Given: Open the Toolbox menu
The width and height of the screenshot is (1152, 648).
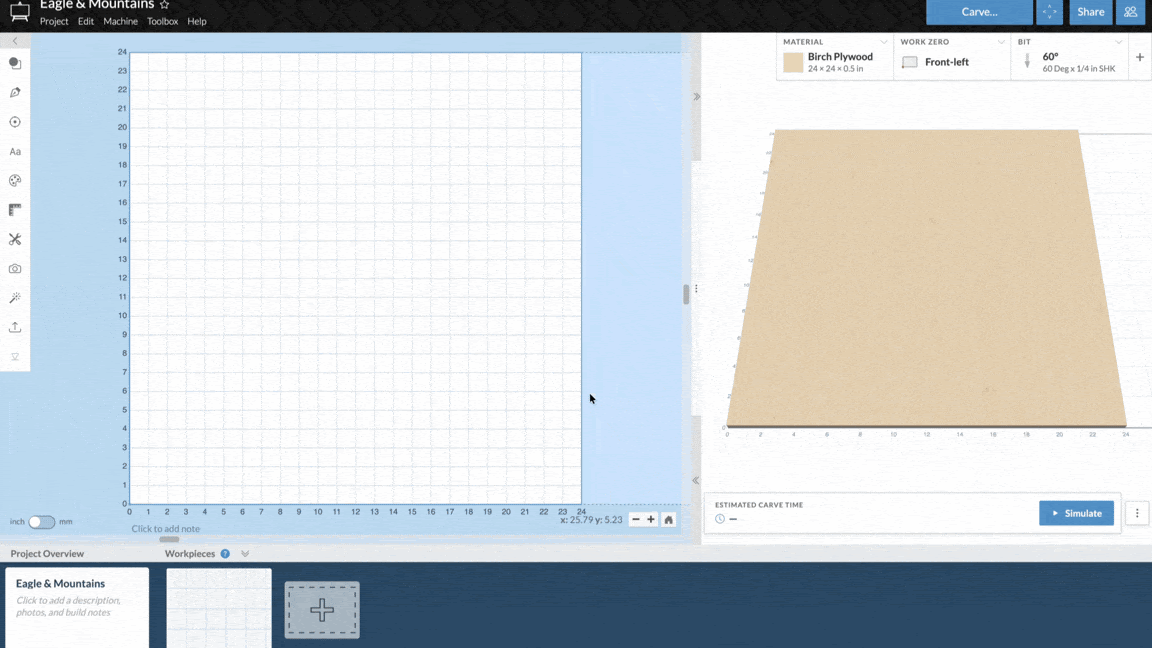Looking at the screenshot, I should click(x=162, y=21).
